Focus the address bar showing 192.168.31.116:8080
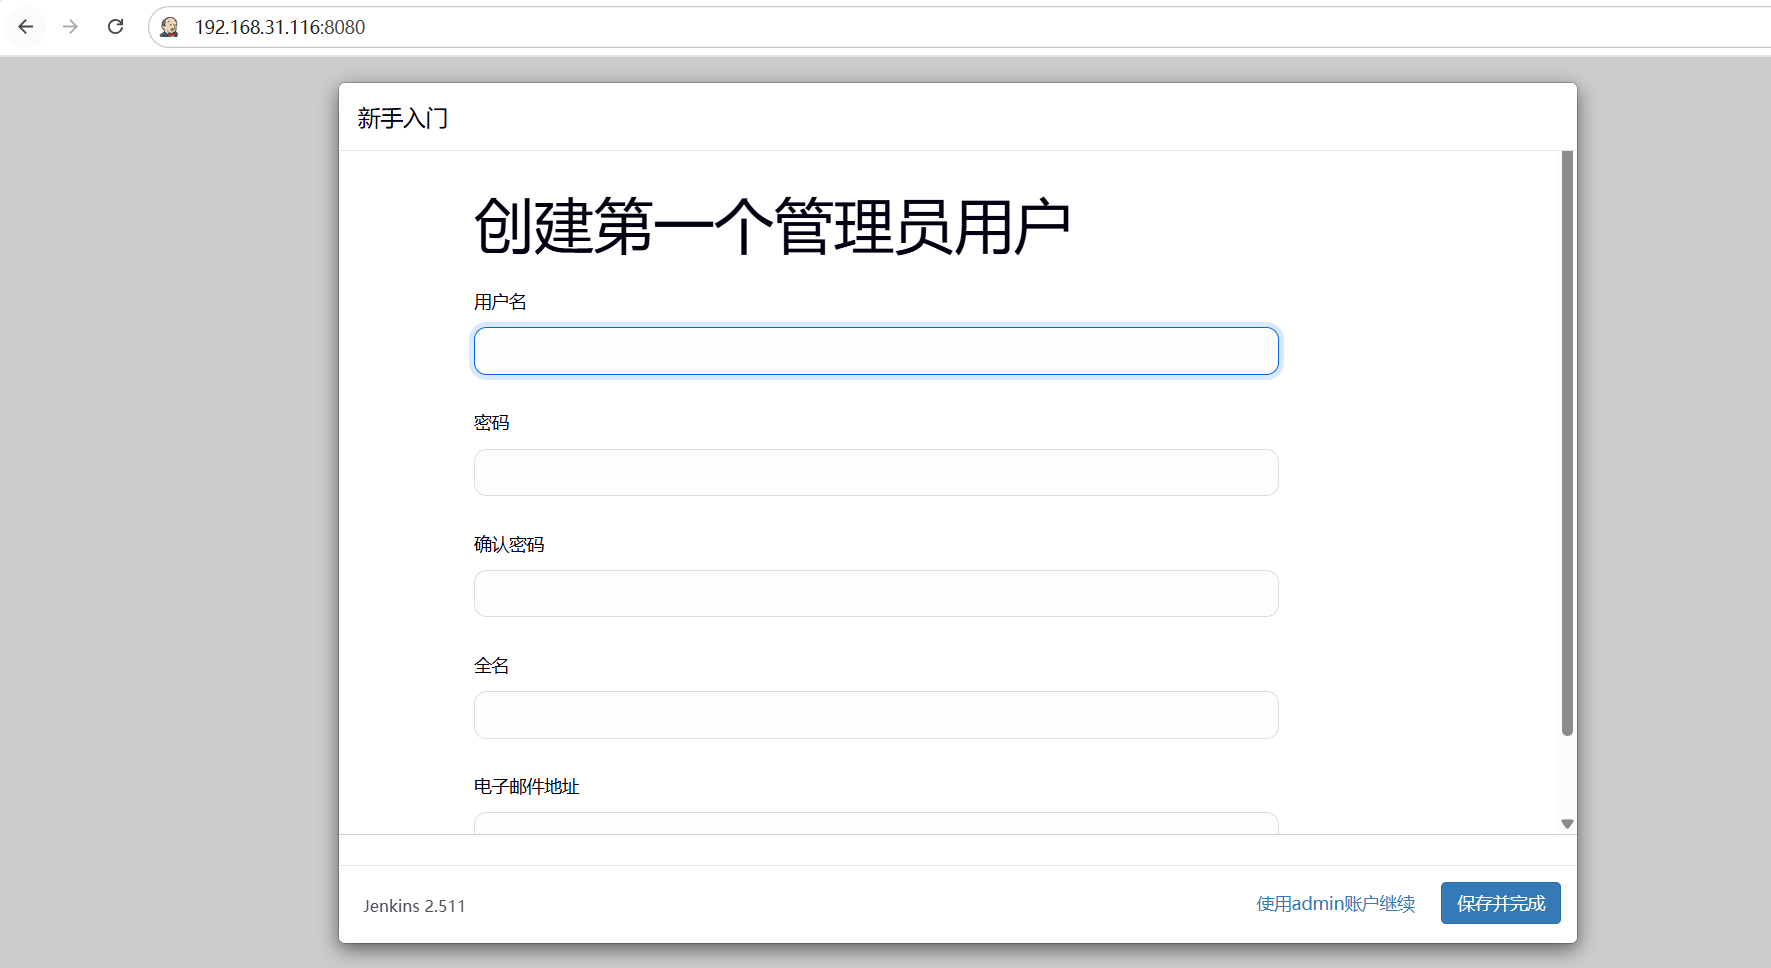Screen dimensions: 1771x968 [x=960, y=27]
